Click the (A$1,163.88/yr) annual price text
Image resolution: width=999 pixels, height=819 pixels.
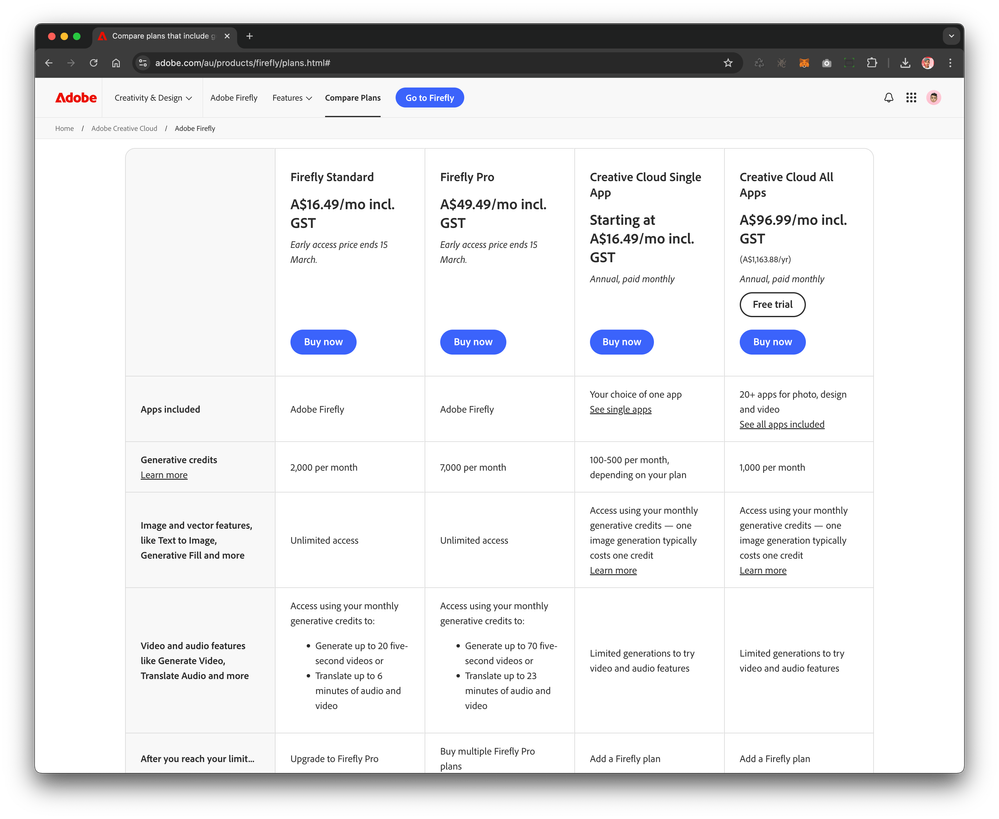tap(765, 259)
